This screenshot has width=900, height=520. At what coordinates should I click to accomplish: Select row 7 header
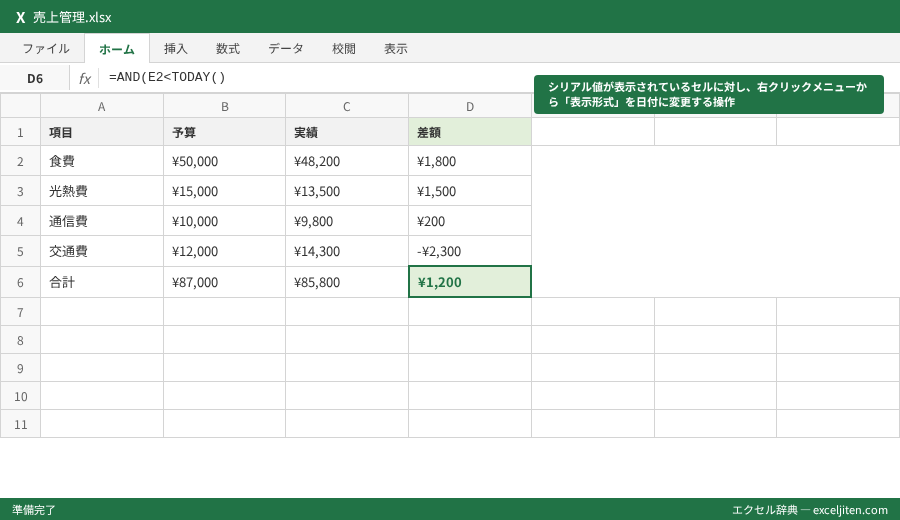[x=20, y=312]
